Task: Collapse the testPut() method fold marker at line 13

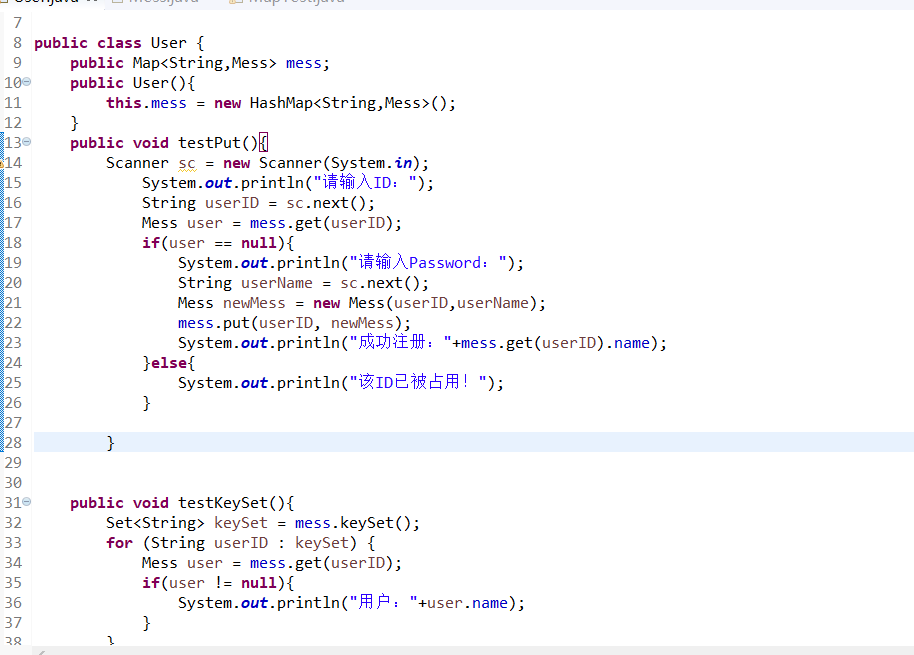Action: click(x=27, y=142)
